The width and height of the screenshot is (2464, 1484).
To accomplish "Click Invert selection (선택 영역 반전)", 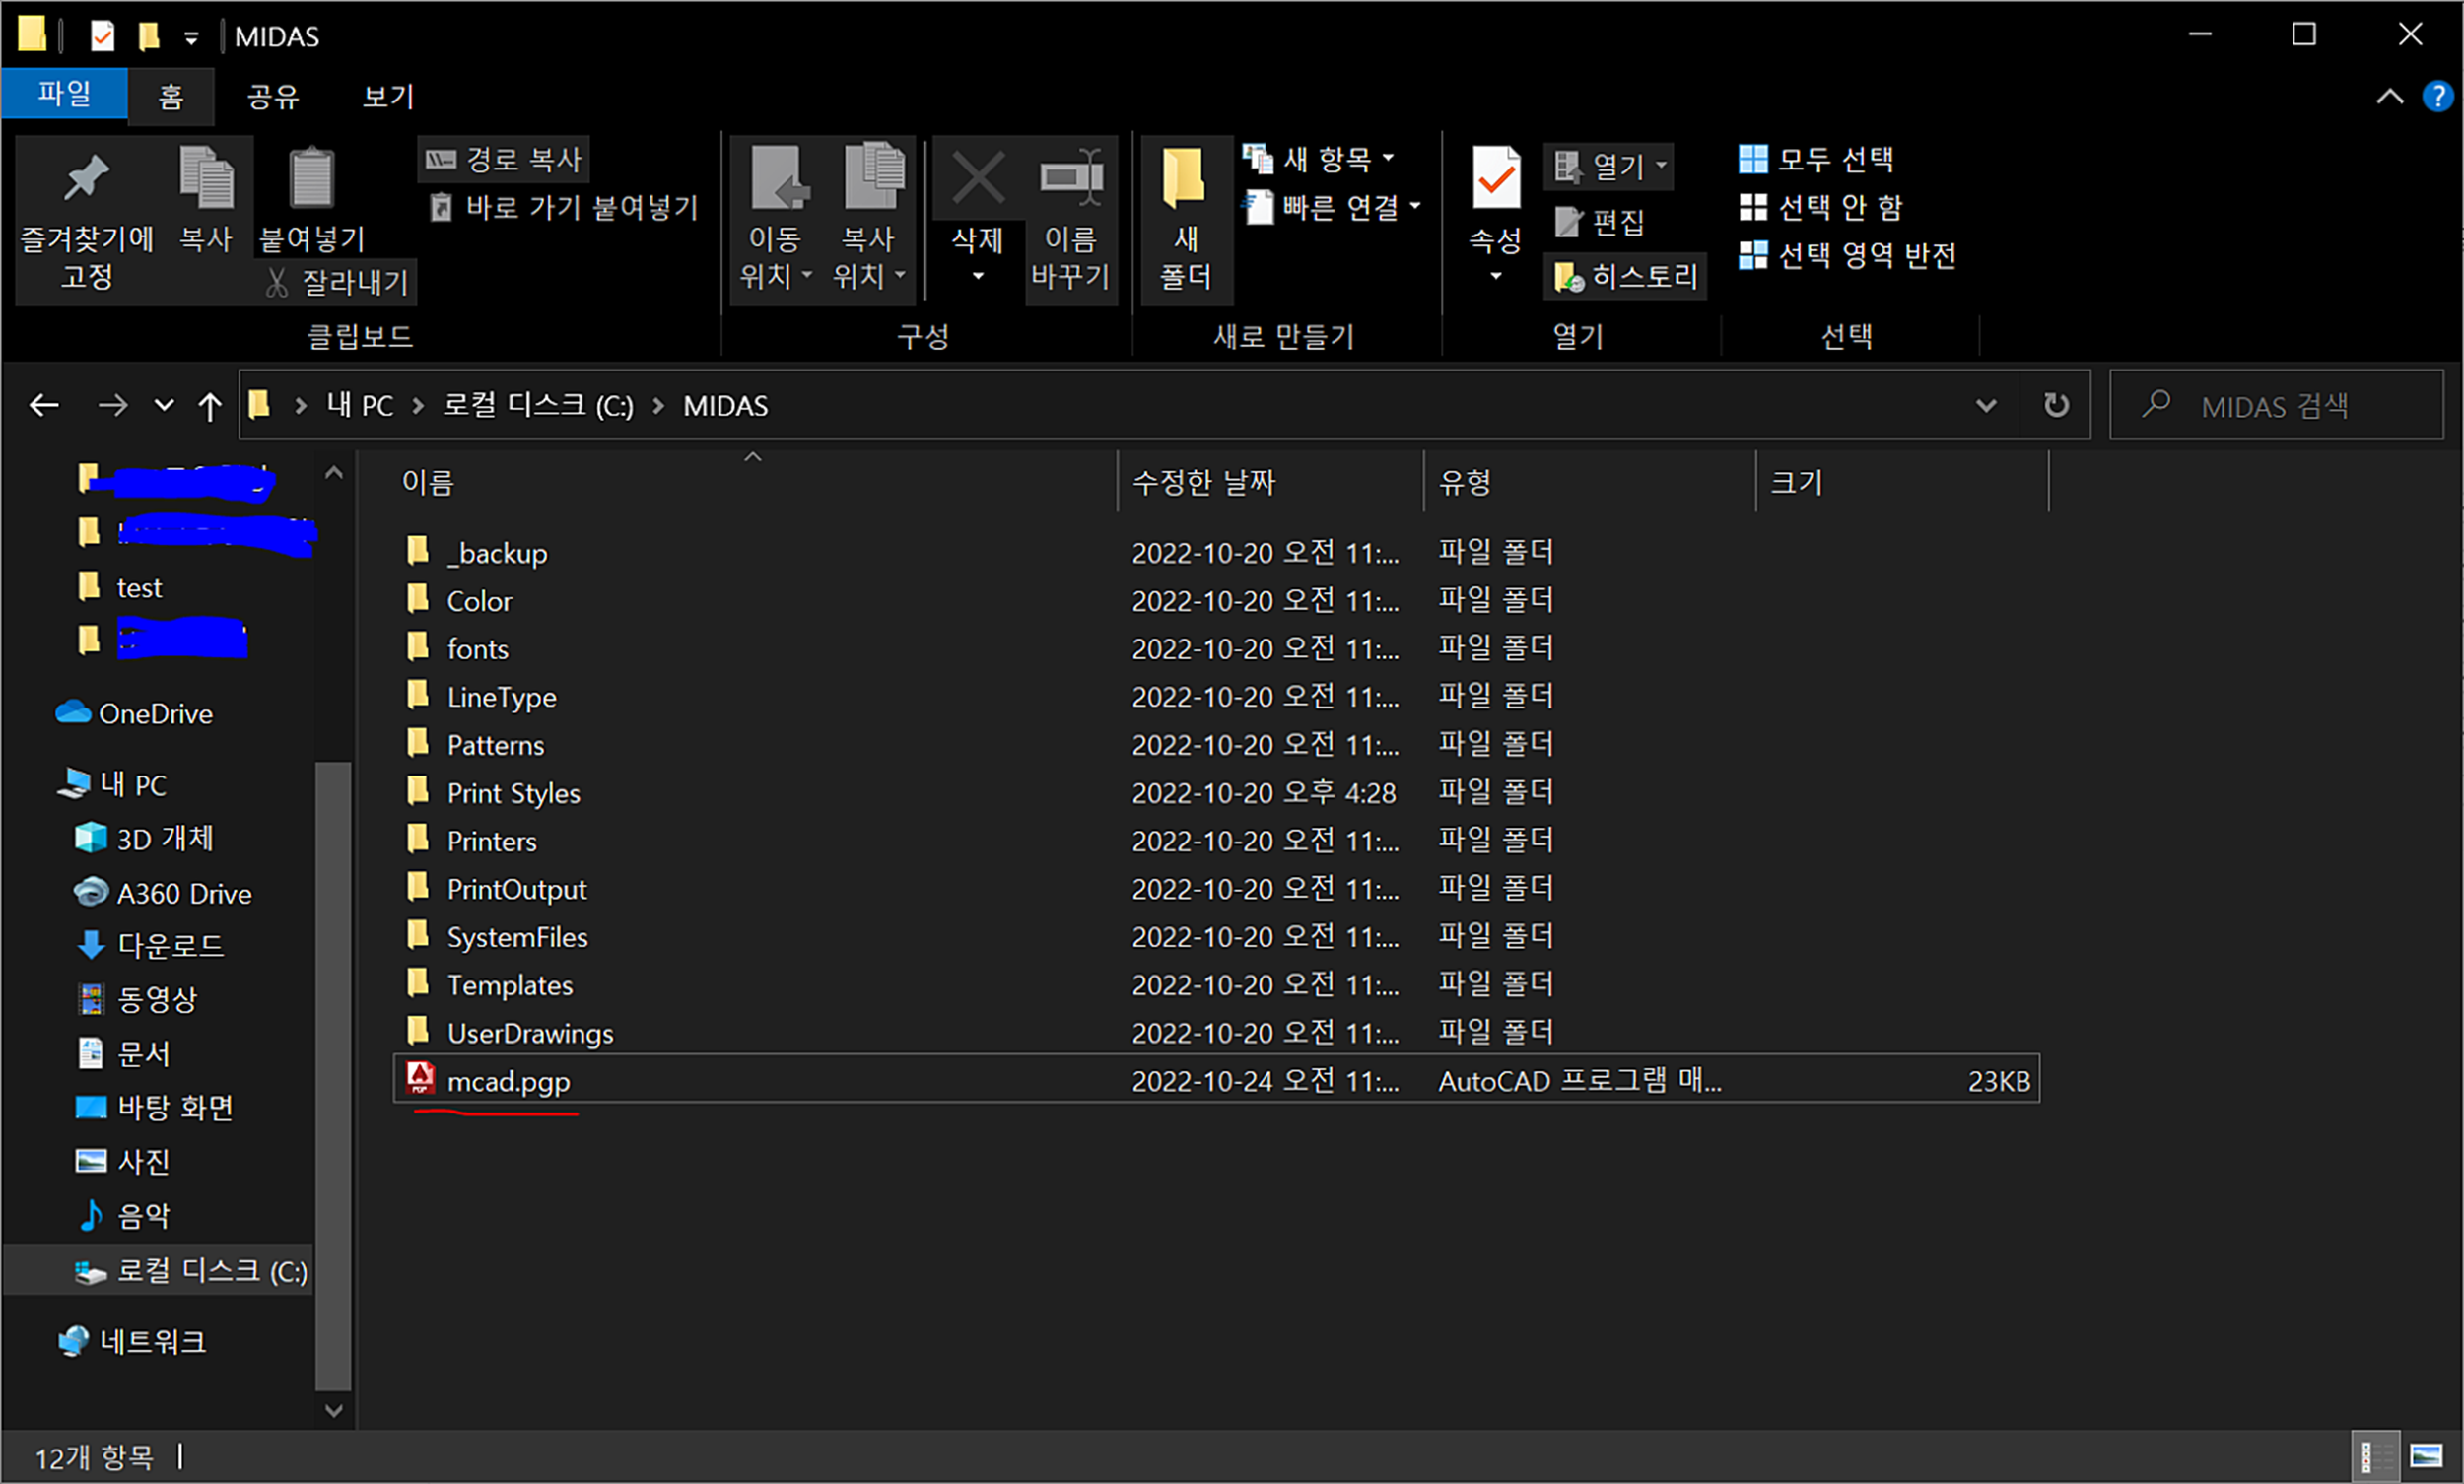I will [x=1847, y=255].
